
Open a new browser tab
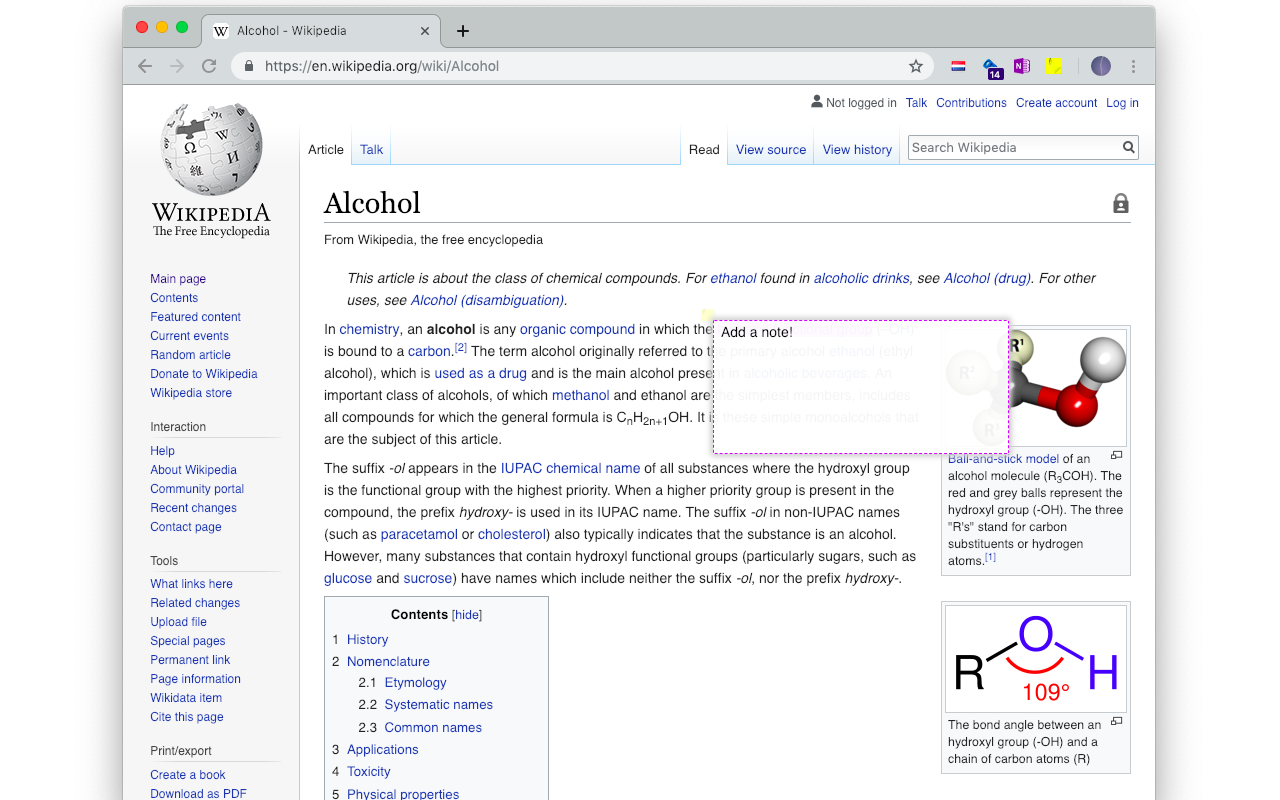pos(462,31)
